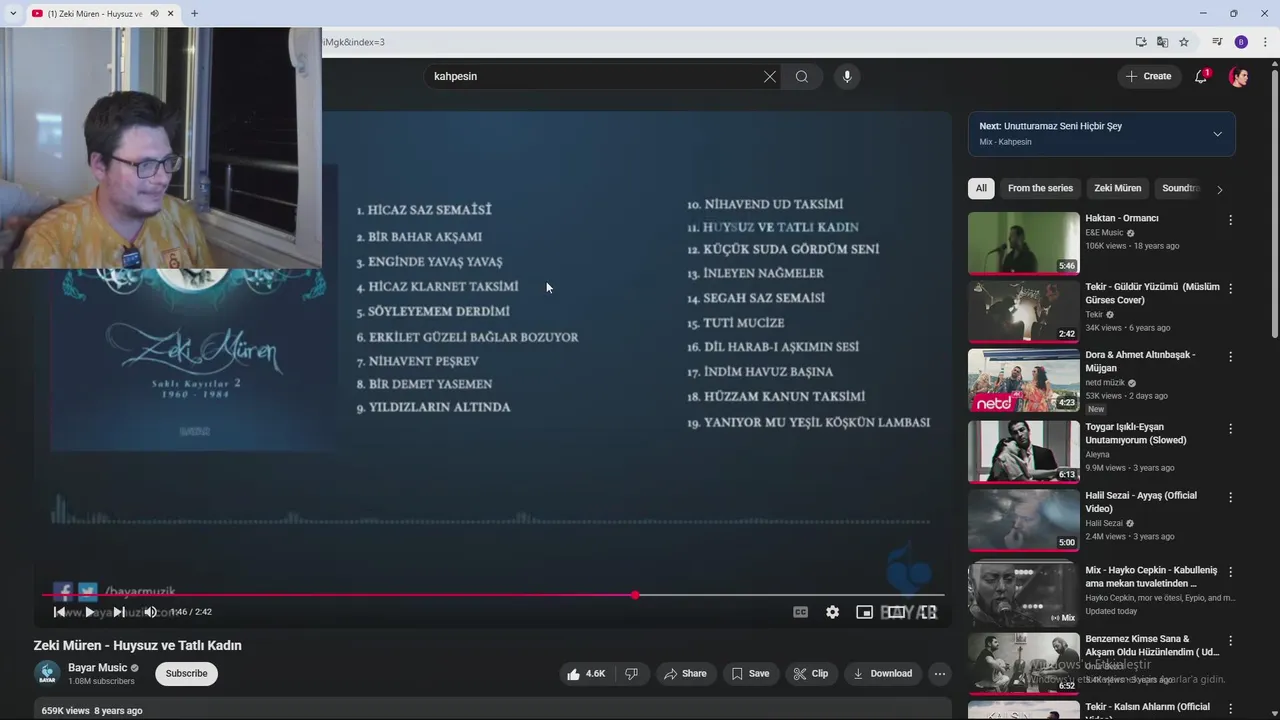Create a clip of the video
1280x720 pixels.
coord(811,674)
